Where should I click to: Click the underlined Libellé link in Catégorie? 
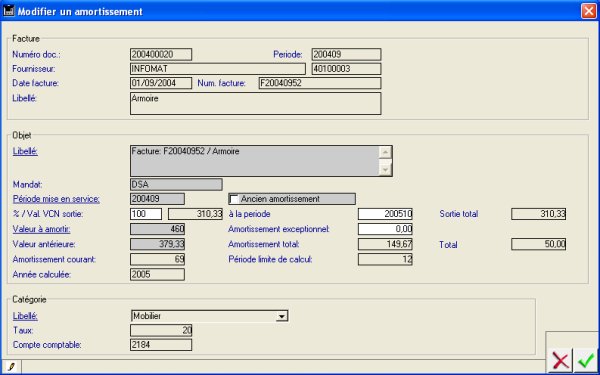[x=25, y=316]
